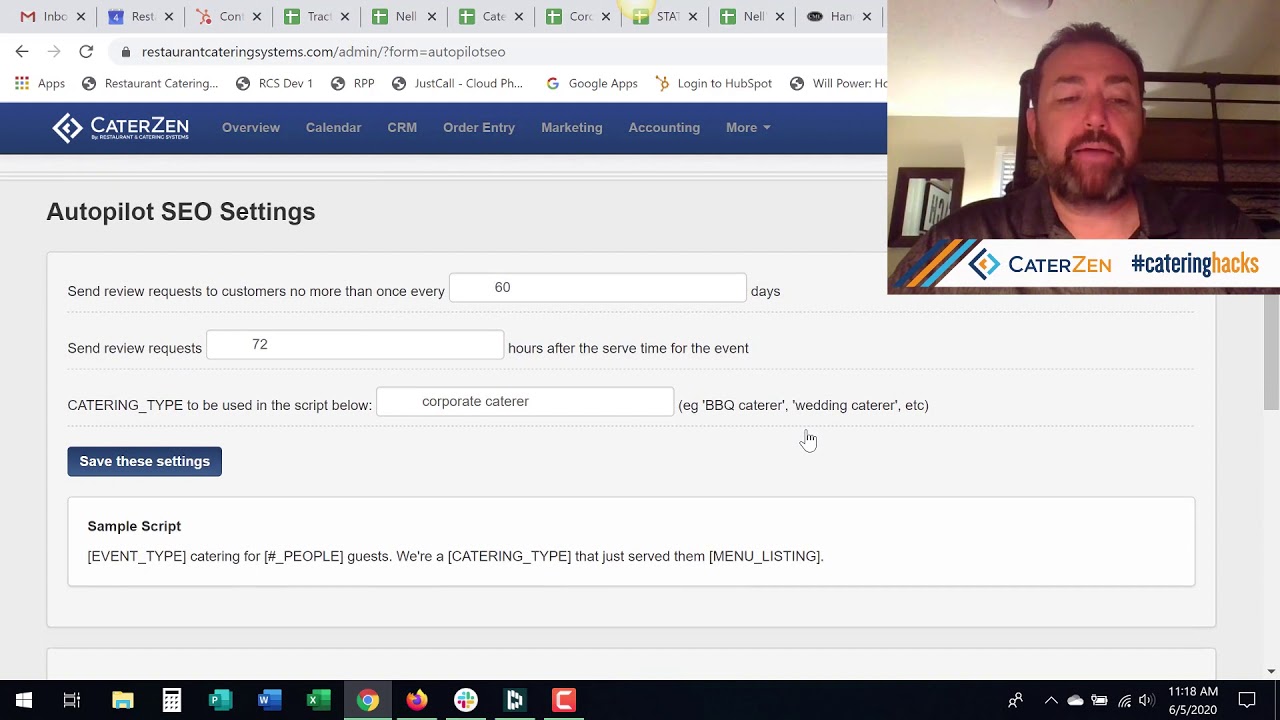This screenshot has height=720, width=1280.
Task: Open the Order Entry menu item
Action: point(479,127)
